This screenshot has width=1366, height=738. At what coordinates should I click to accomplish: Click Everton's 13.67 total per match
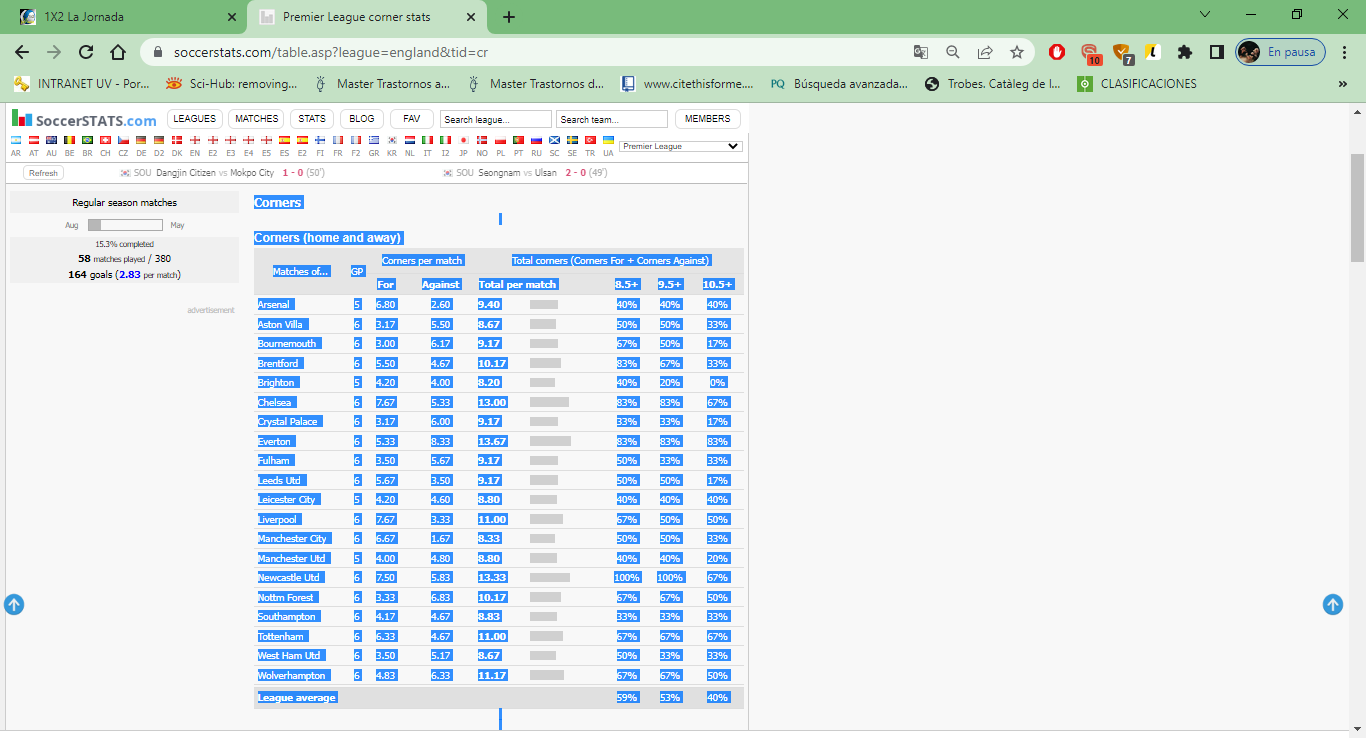(492, 441)
